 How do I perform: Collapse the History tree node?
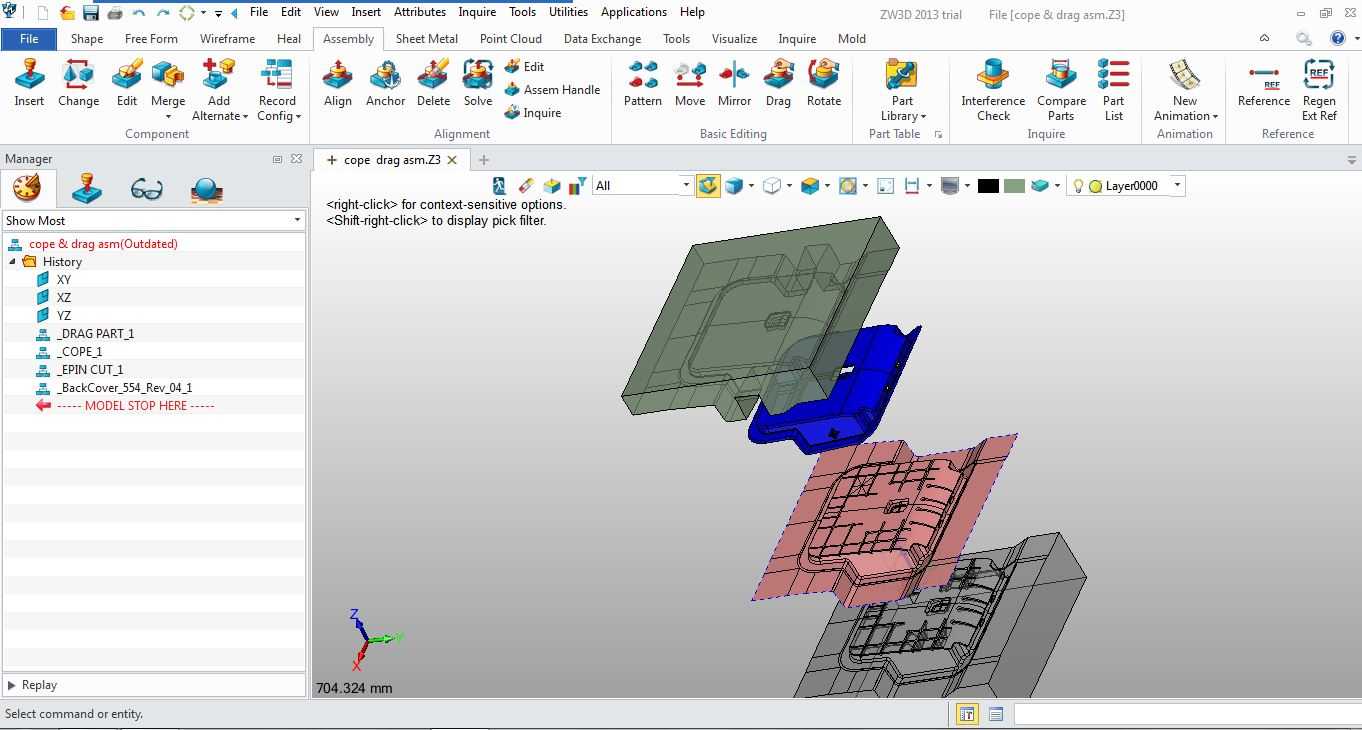(x=13, y=262)
